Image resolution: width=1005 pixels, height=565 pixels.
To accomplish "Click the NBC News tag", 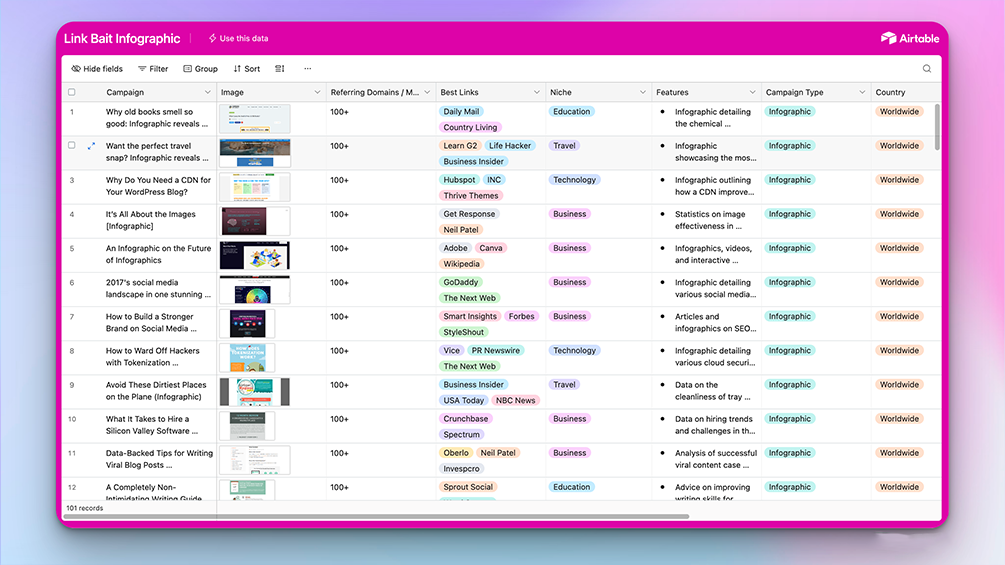I will point(515,400).
